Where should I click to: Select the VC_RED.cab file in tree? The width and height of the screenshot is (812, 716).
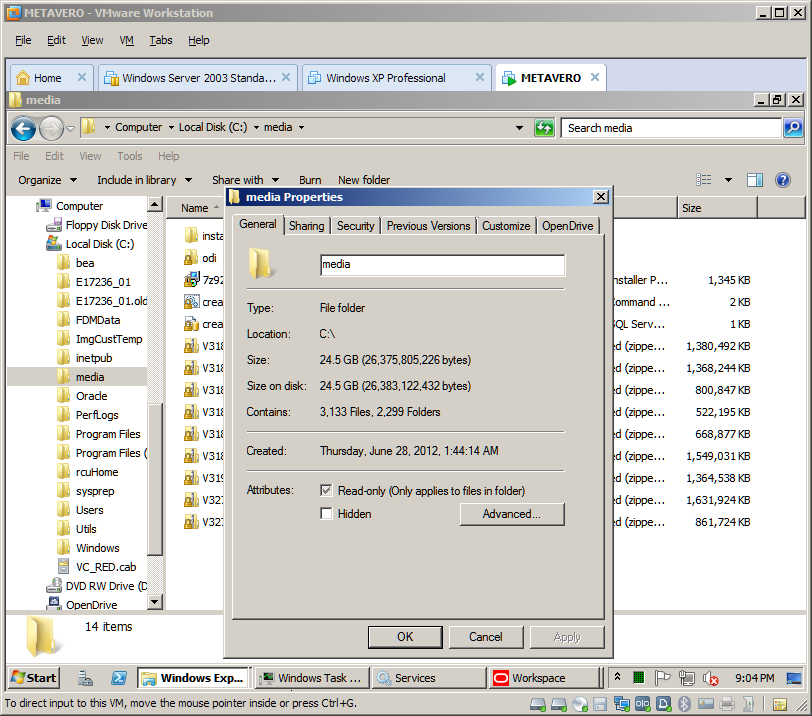97,567
